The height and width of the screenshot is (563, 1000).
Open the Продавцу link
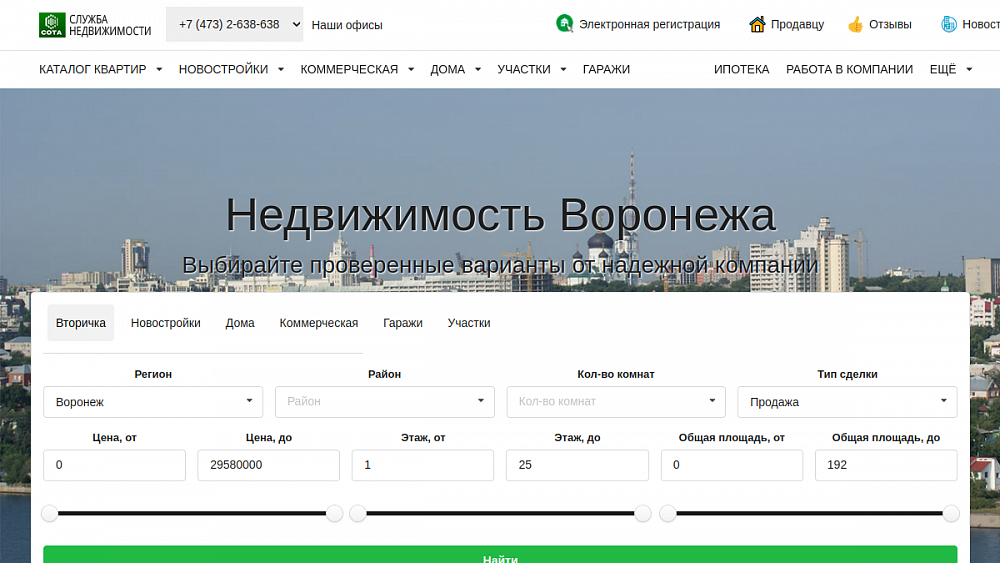pos(797,24)
